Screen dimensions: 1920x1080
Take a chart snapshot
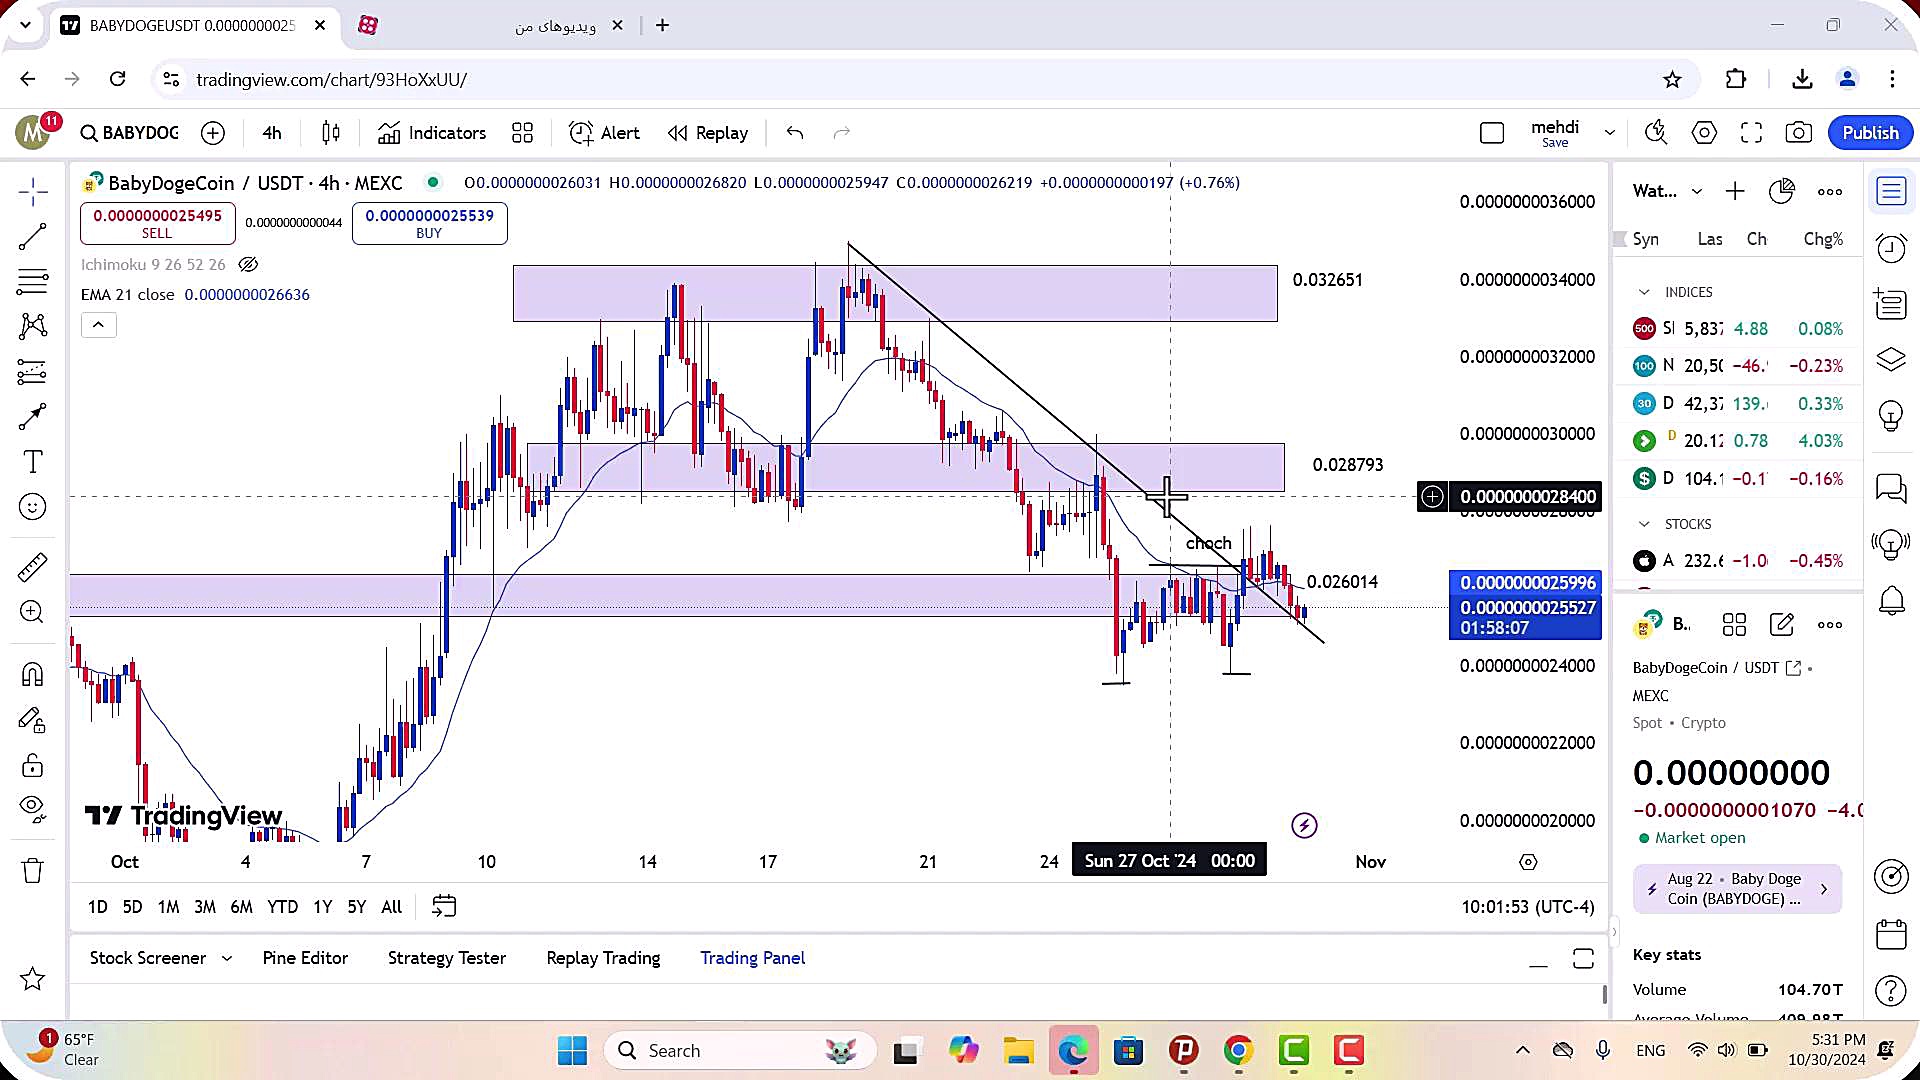click(x=1799, y=133)
